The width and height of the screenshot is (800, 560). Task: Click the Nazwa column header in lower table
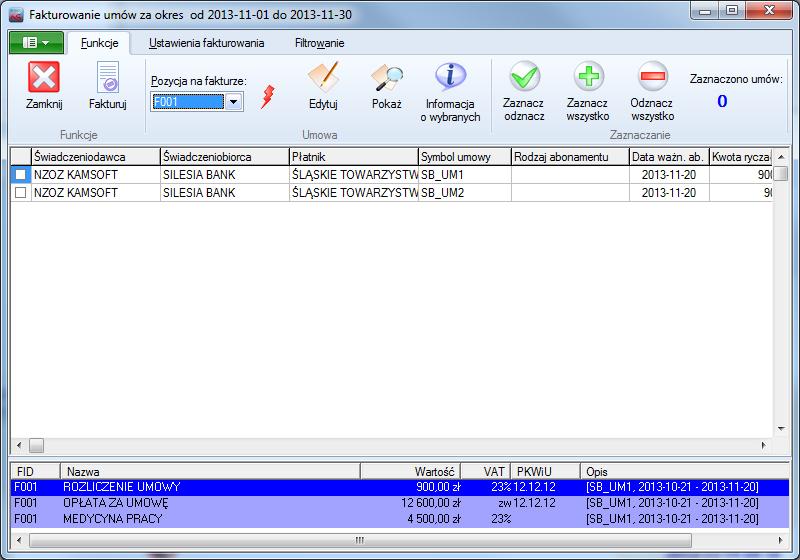point(210,471)
